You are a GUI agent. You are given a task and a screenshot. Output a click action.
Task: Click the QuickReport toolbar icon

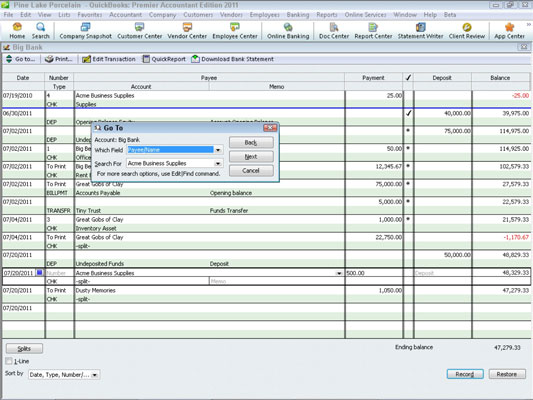coord(164,59)
